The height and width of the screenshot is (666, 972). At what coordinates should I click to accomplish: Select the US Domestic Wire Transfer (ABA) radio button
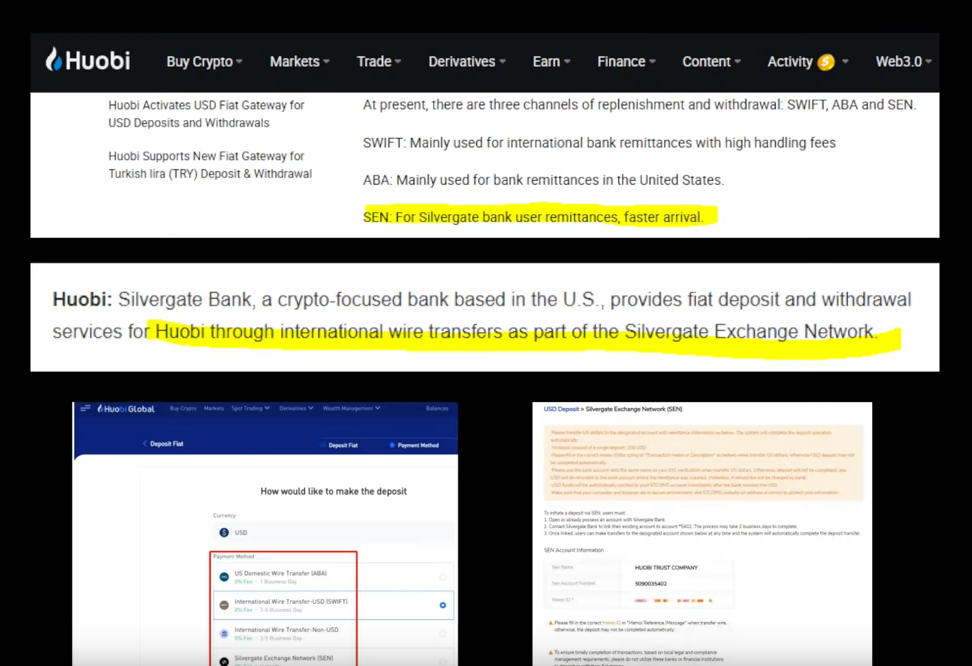tap(443, 577)
